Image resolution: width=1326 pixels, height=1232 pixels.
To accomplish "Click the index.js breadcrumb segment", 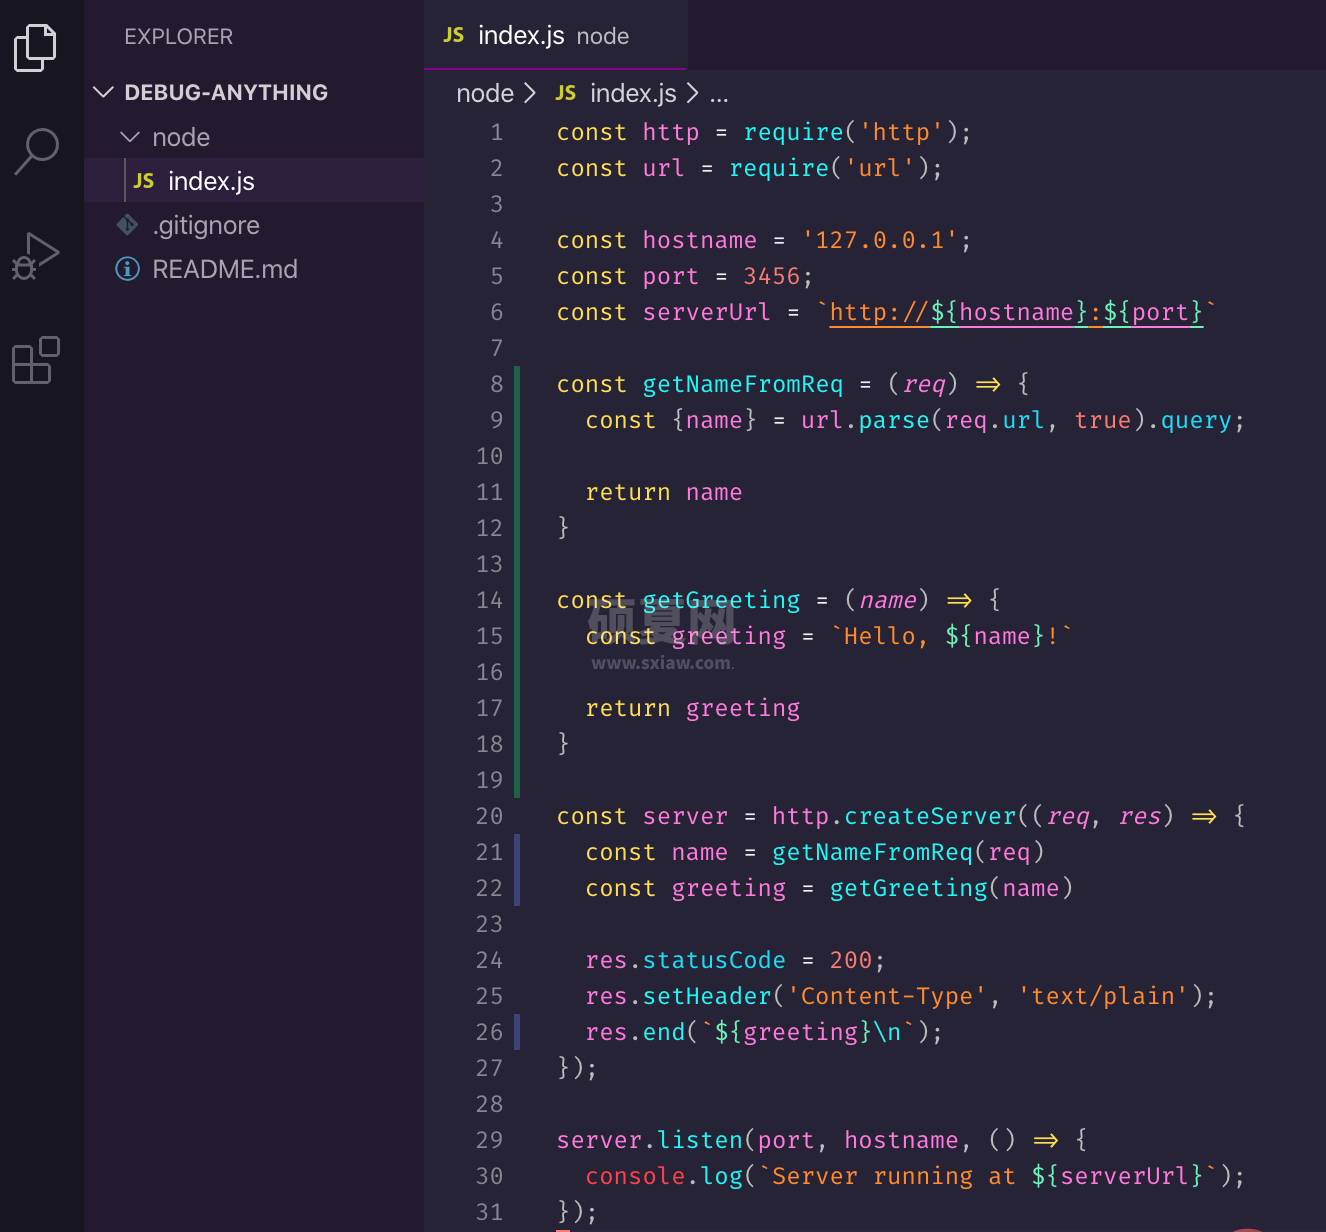I will pos(633,94).
